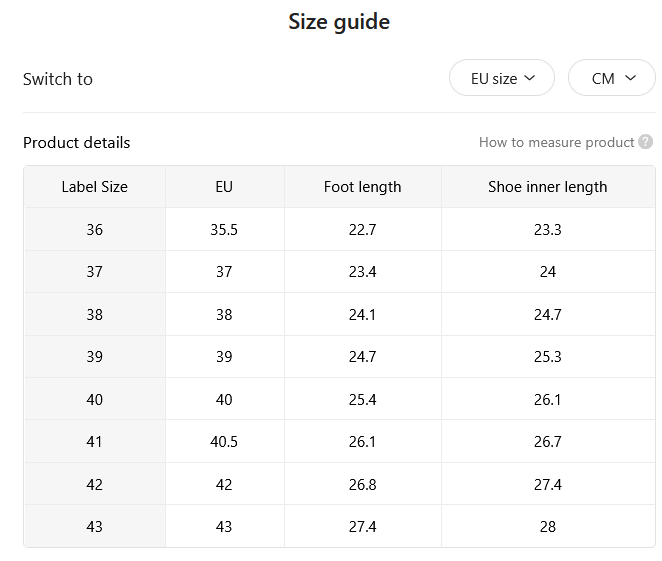Click the EU value 40.5 cell
The width and height of the screenshot is (662, 561).
224,442
